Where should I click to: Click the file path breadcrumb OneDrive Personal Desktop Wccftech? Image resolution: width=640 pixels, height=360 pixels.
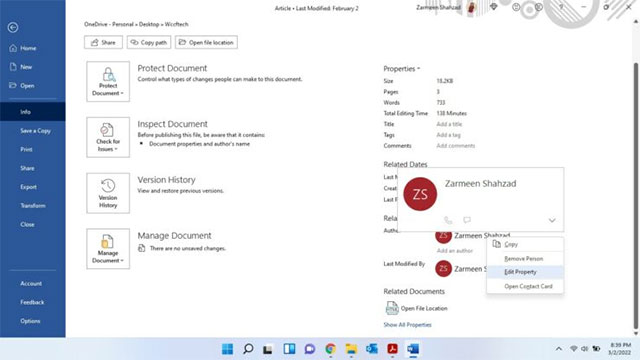(136, 24)
